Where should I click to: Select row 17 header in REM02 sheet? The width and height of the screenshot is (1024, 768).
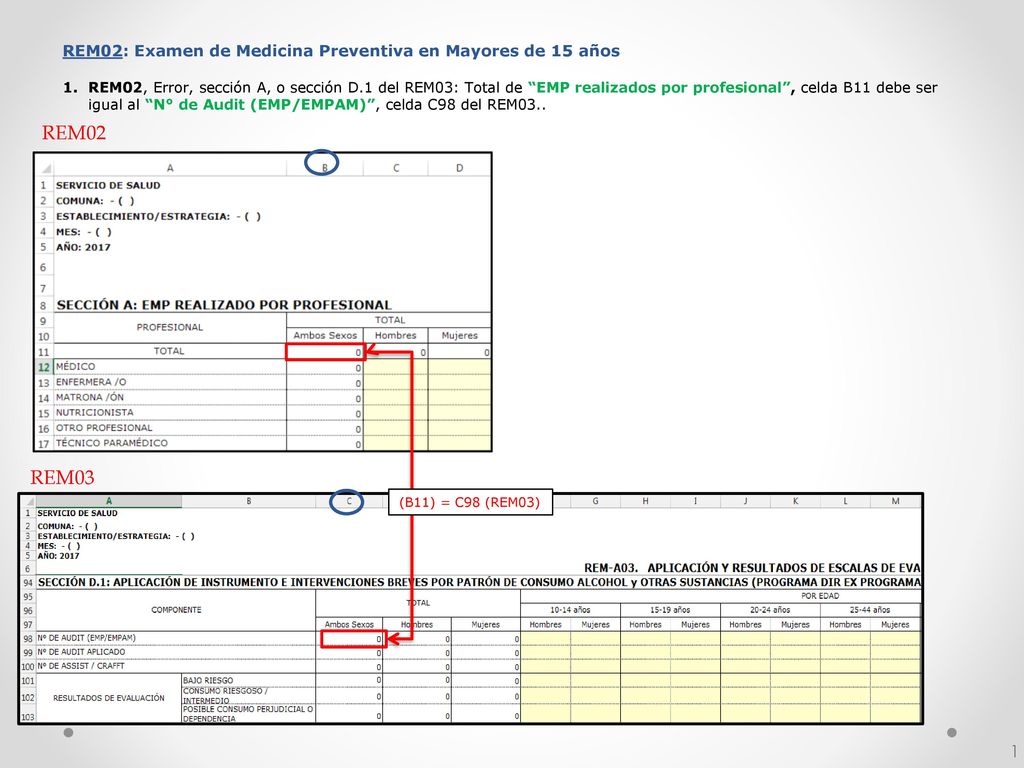coord(44,443)
